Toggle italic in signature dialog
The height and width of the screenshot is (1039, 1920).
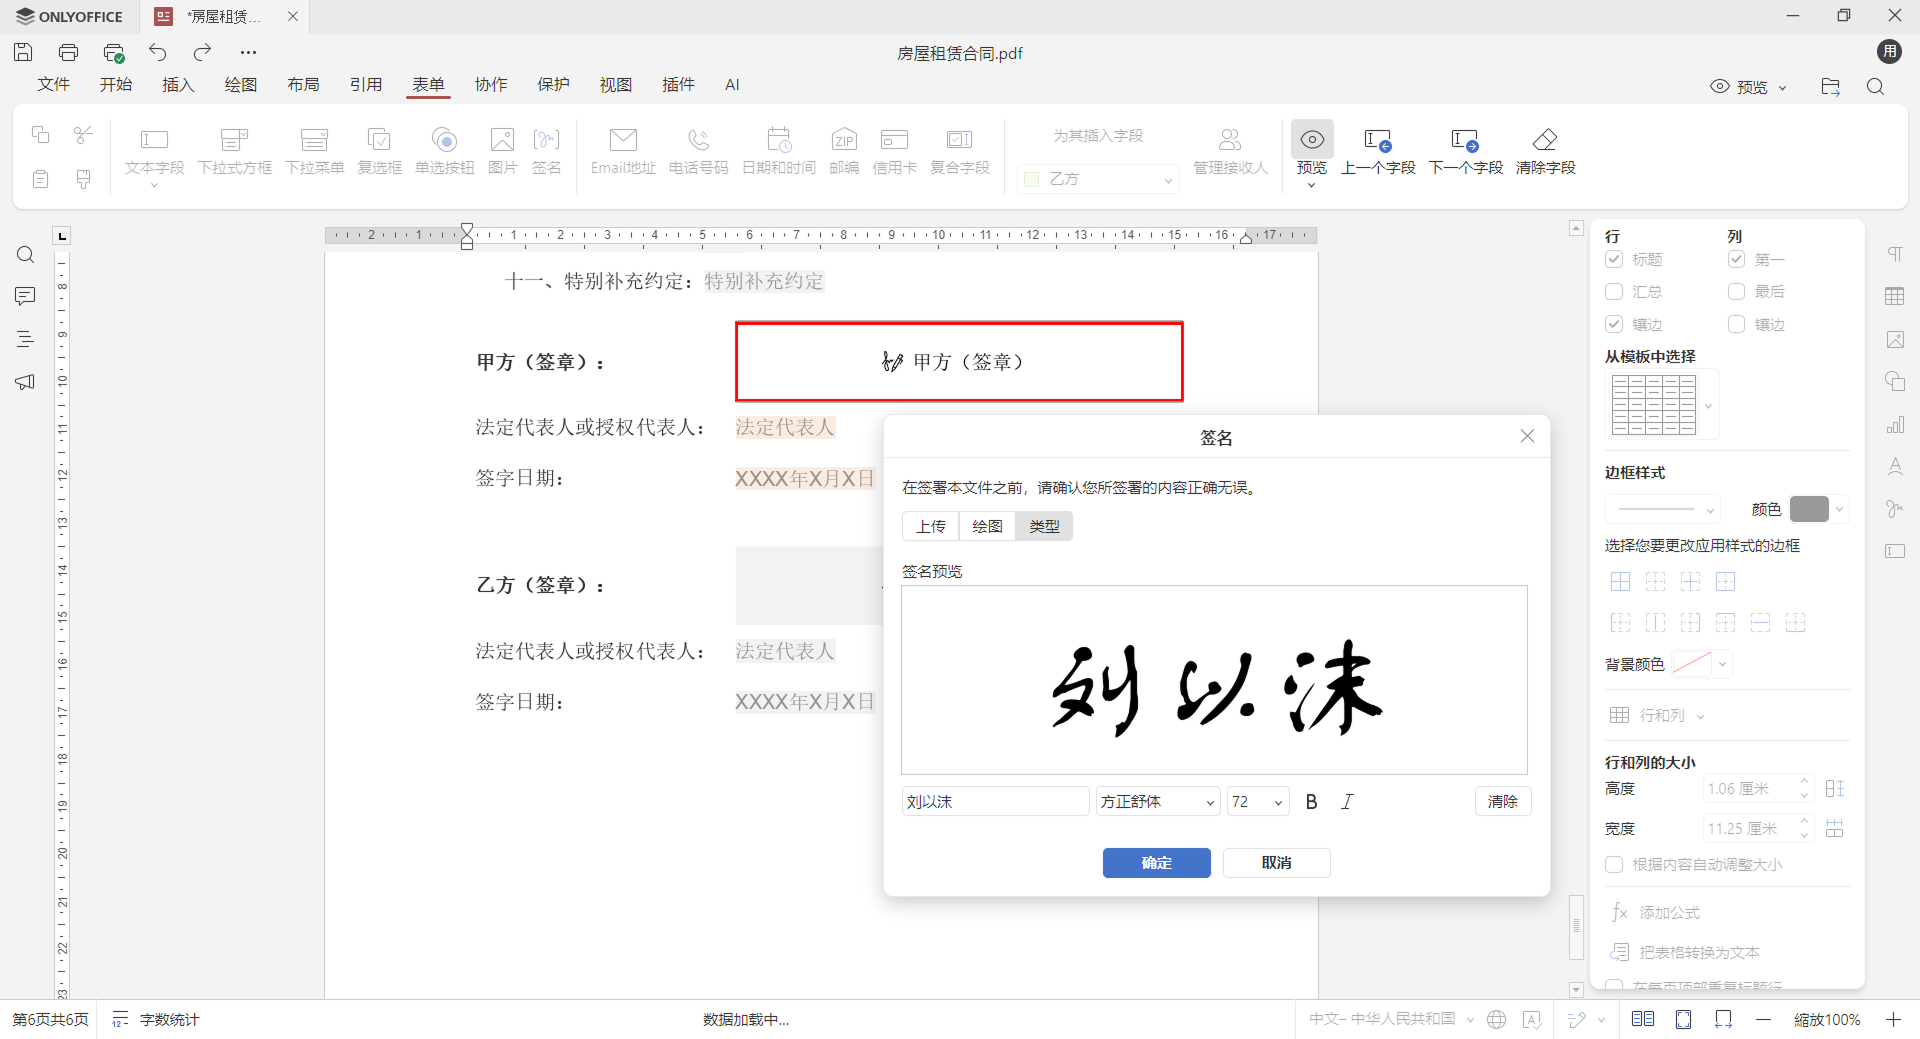(1347, 801)
